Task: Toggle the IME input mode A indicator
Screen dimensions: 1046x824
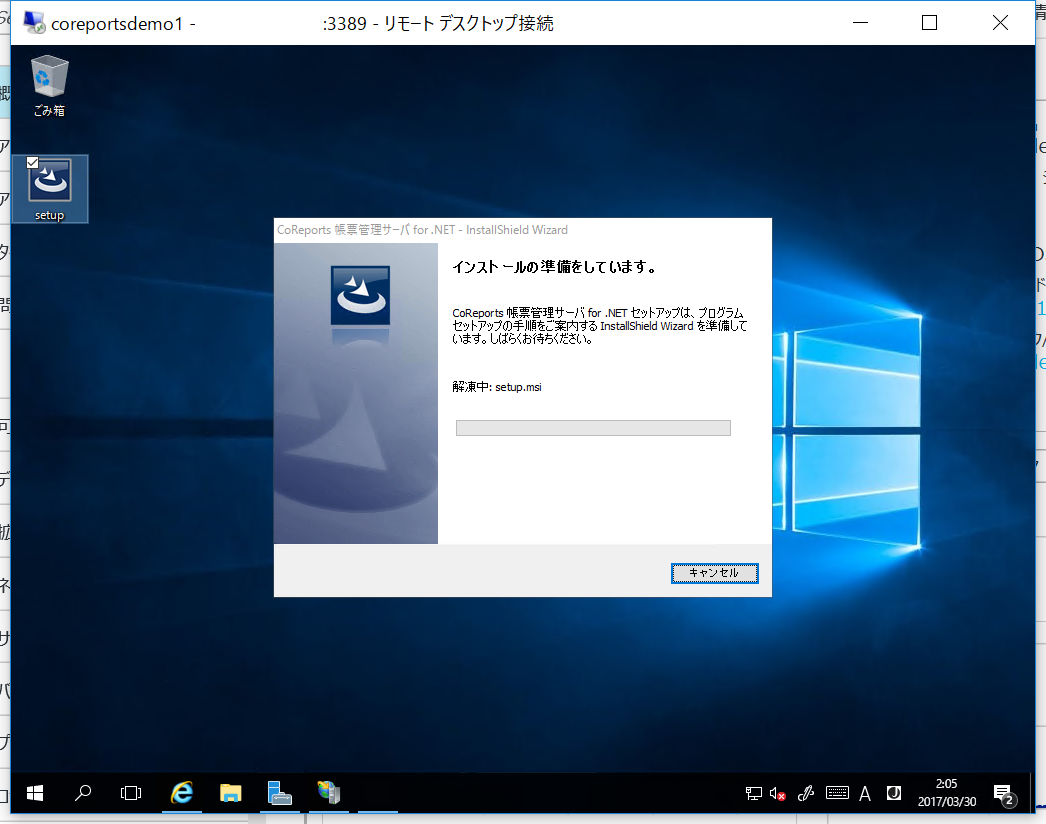Action: pos(865,793)
